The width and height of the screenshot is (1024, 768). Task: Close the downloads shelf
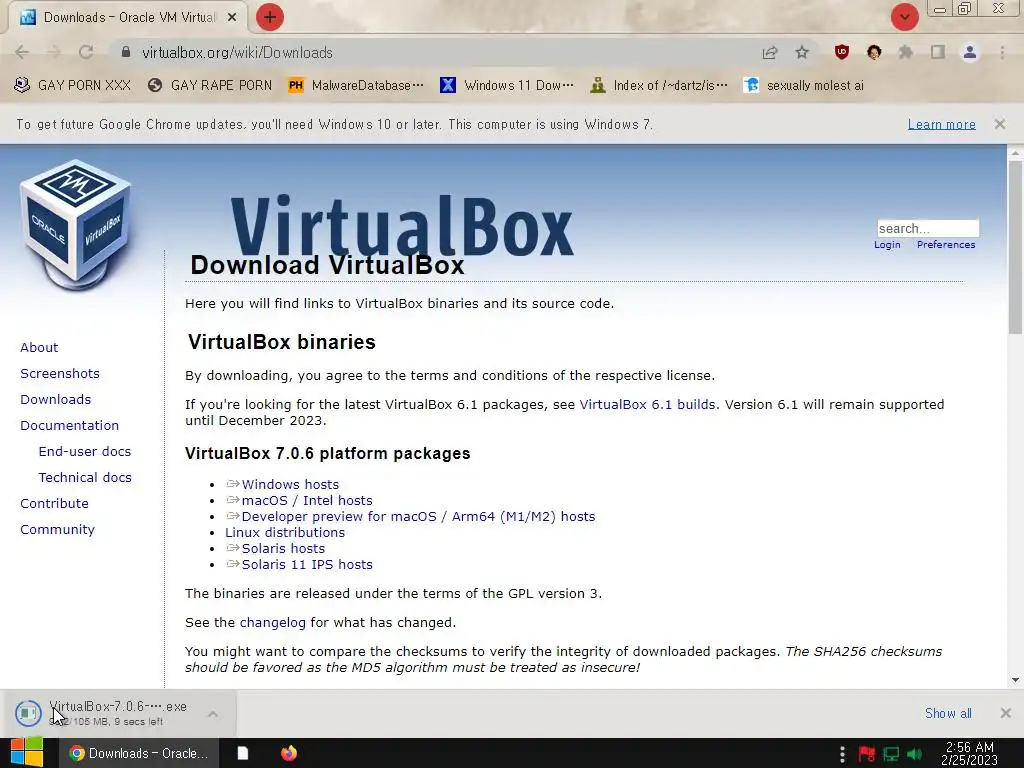[1005, 713]
